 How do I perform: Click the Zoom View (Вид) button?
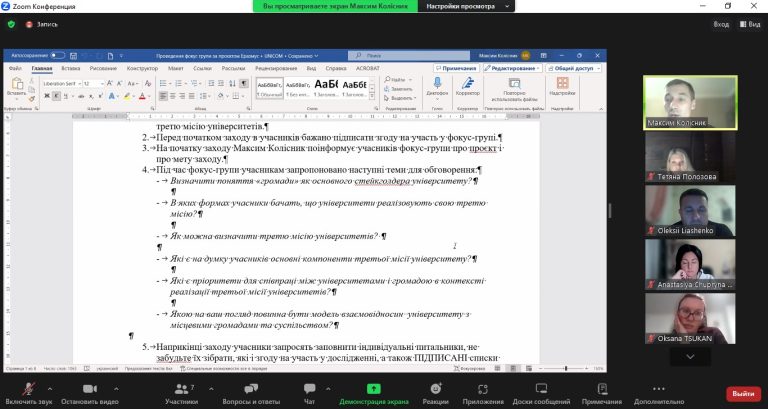tap(750, 24)
